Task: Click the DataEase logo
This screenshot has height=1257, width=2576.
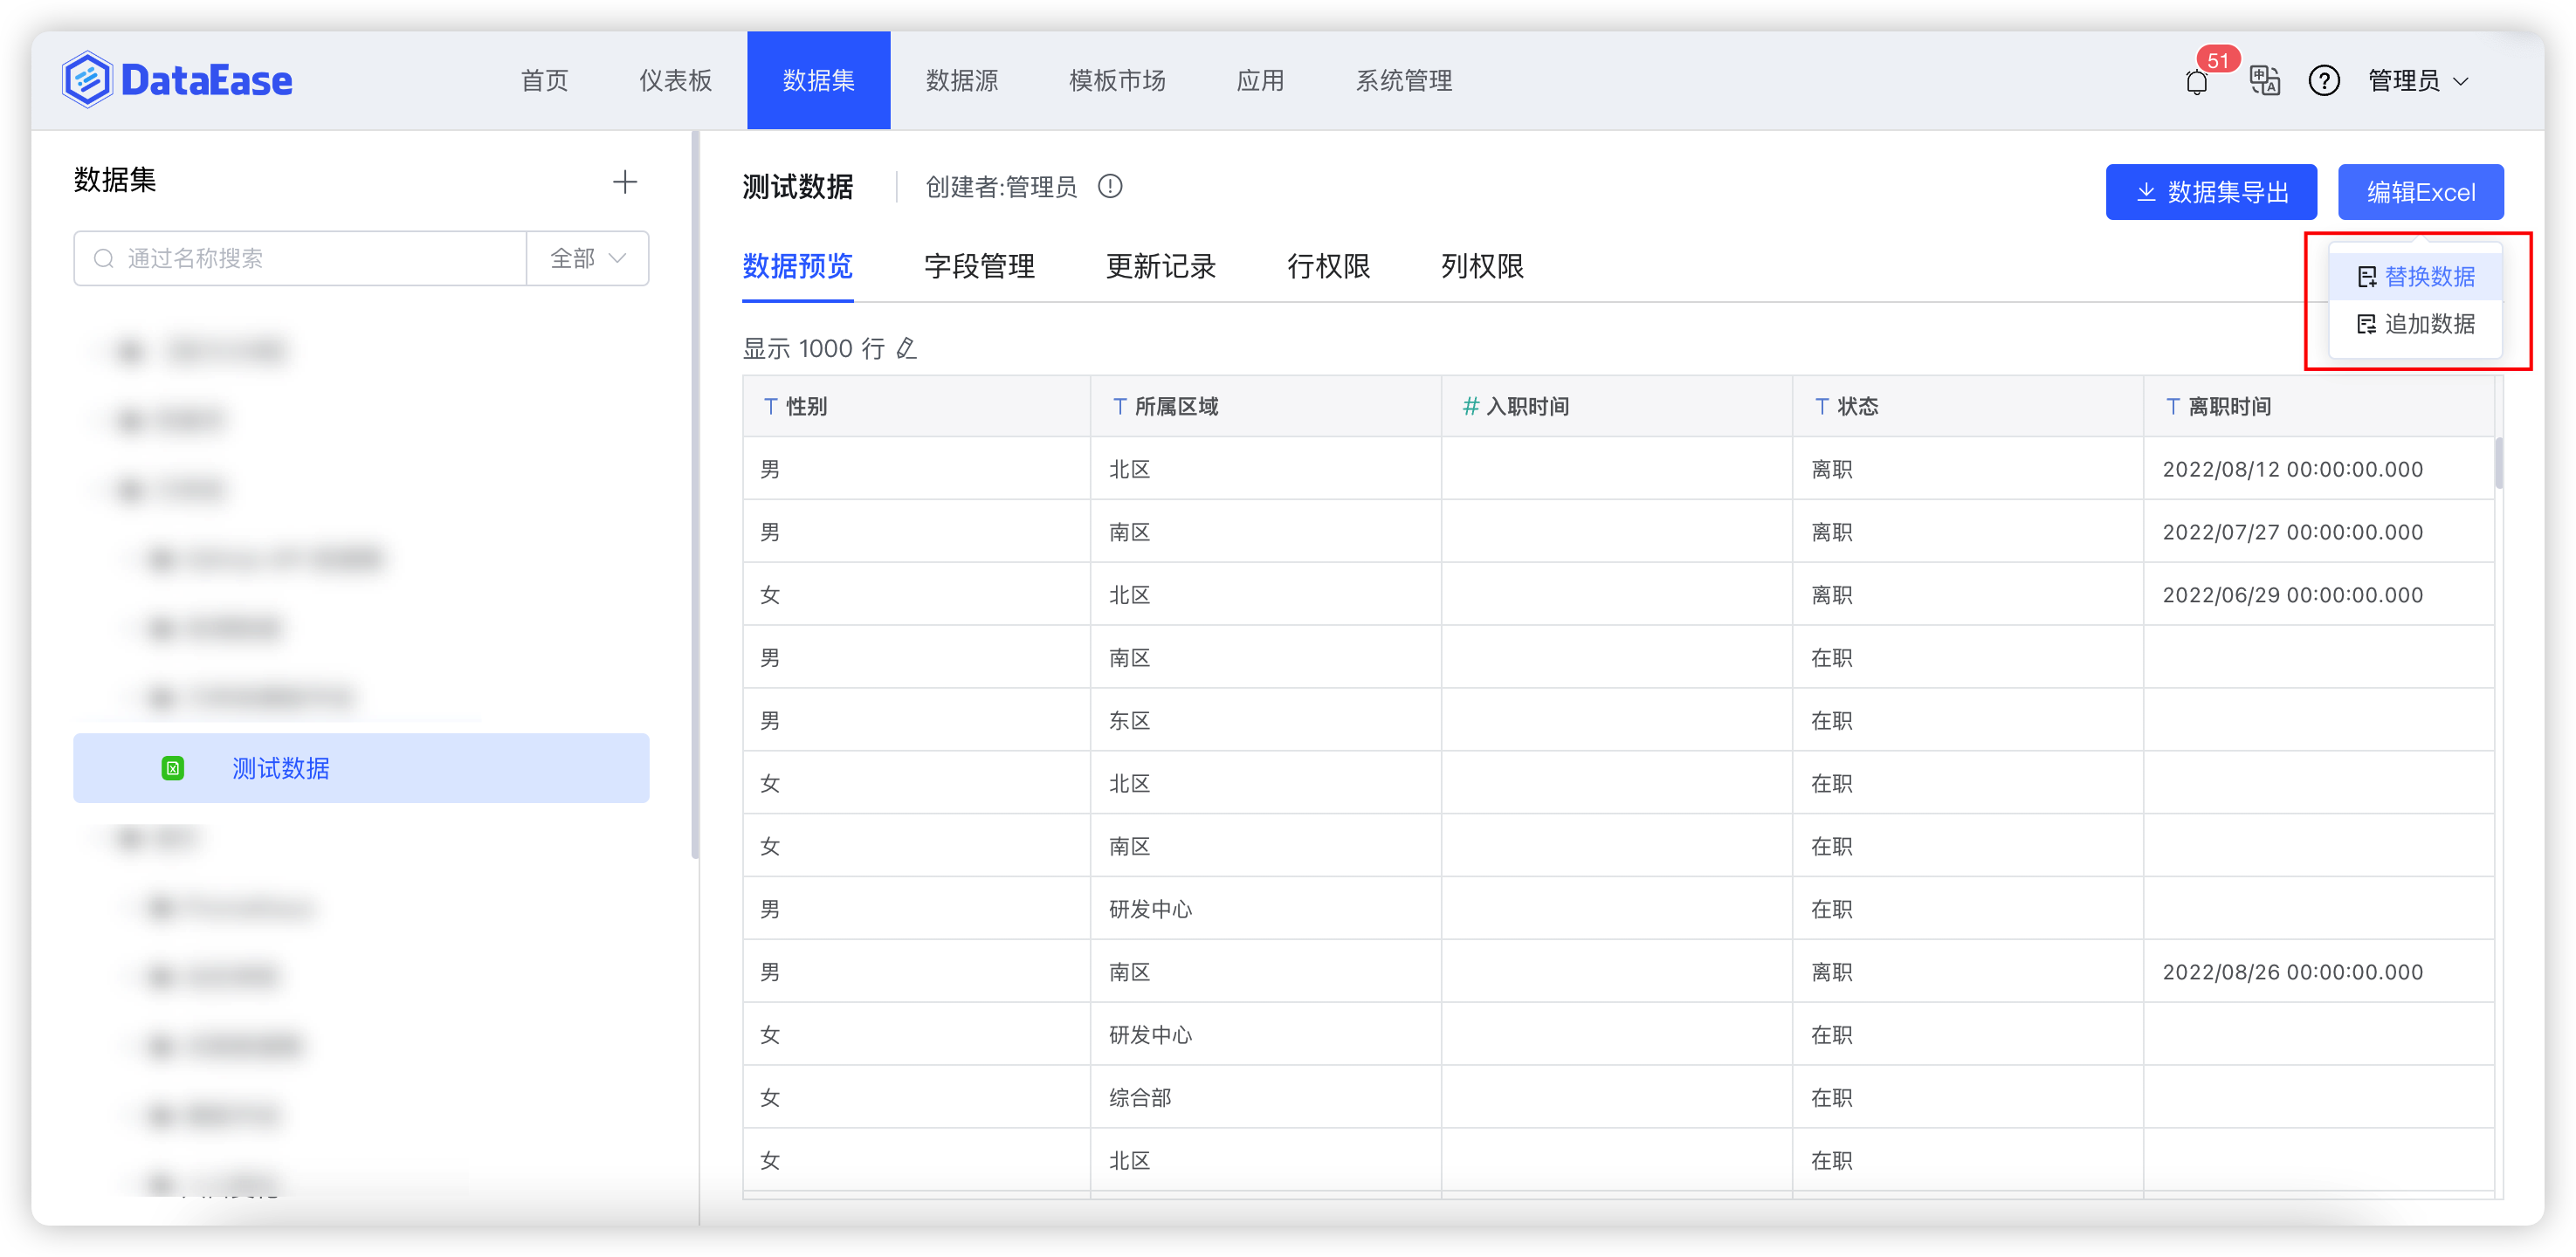Action: pyautogui.click(x=176, y=79)
